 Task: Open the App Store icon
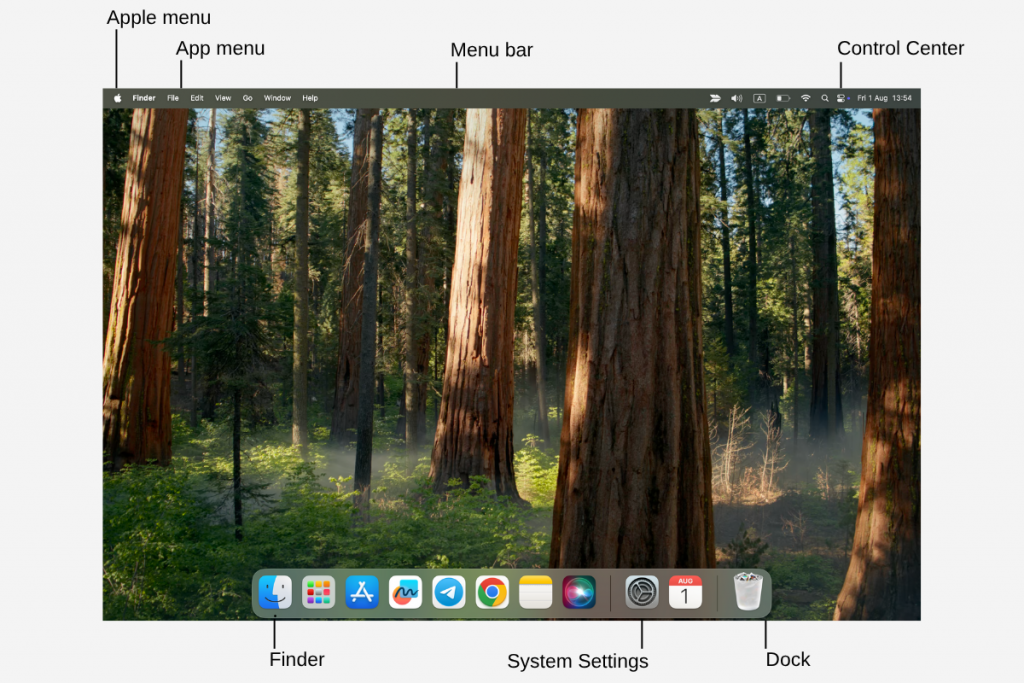361,592
